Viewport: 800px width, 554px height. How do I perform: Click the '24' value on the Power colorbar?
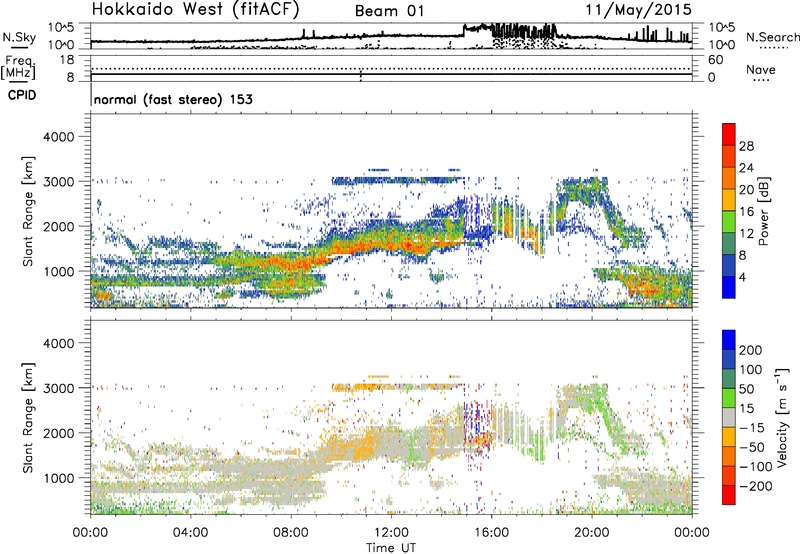point(746,168)
